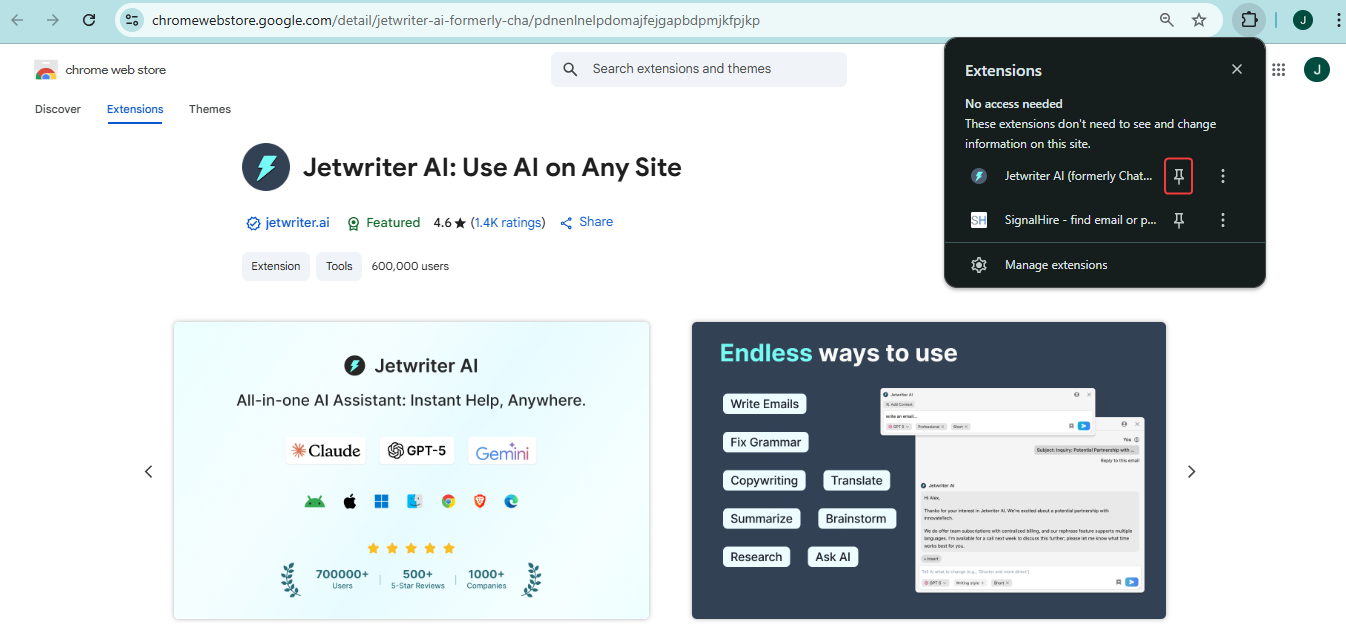Close the Extensions popup
The image size is (1346, 639).
[x=1237, y=69]
